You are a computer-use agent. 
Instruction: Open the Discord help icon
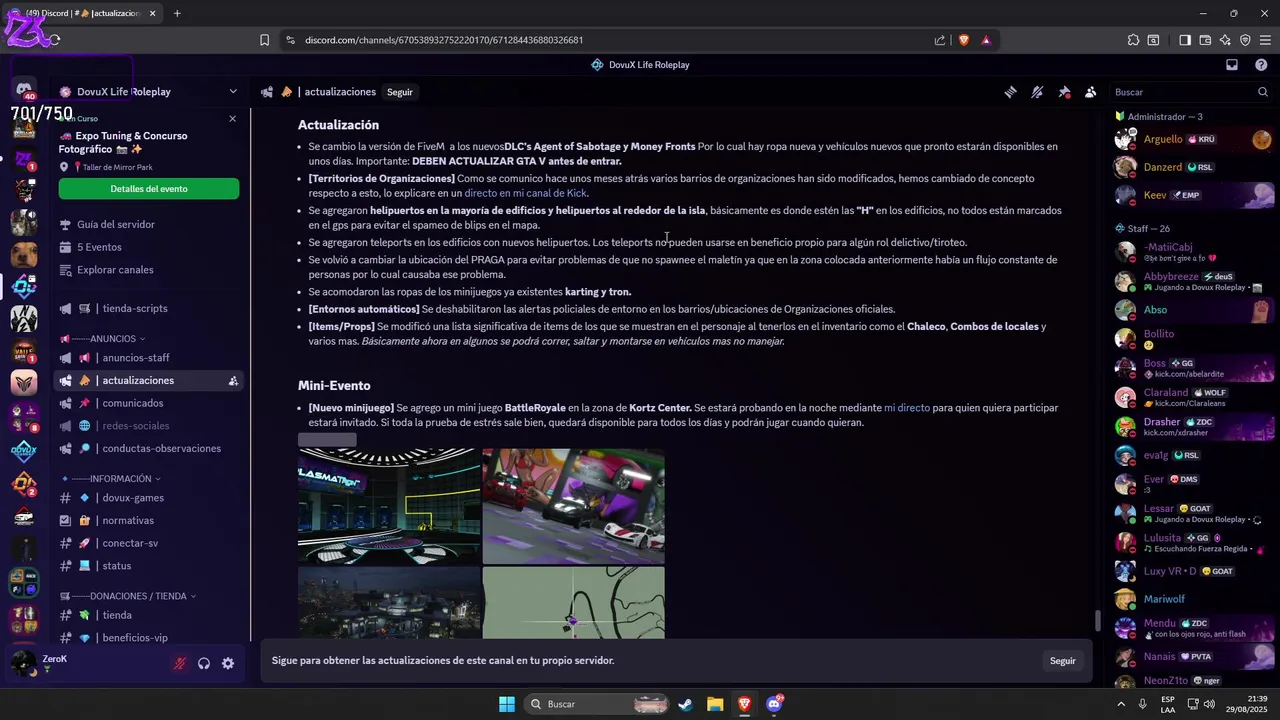(x=1261, y=65)
